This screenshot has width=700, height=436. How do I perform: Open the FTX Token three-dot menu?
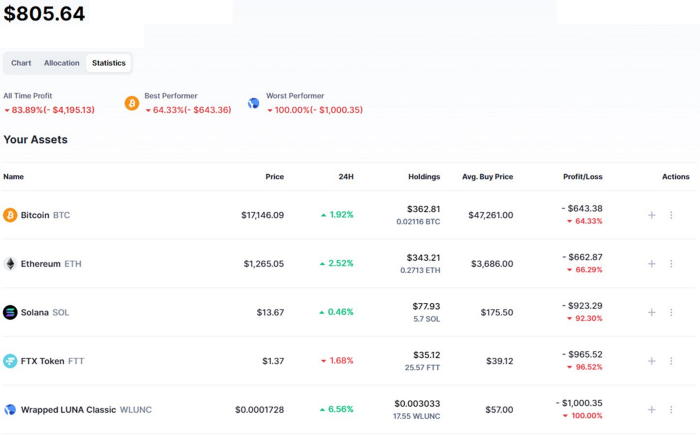tap(671, 361)
